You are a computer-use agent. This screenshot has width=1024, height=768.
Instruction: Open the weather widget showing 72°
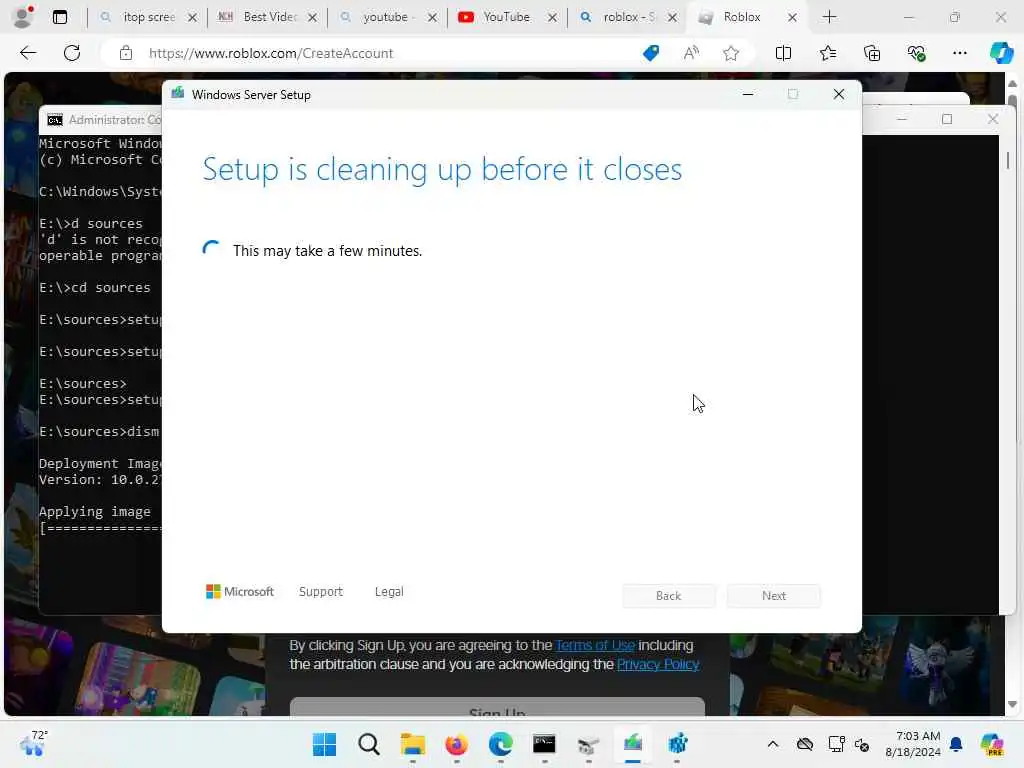33,743
